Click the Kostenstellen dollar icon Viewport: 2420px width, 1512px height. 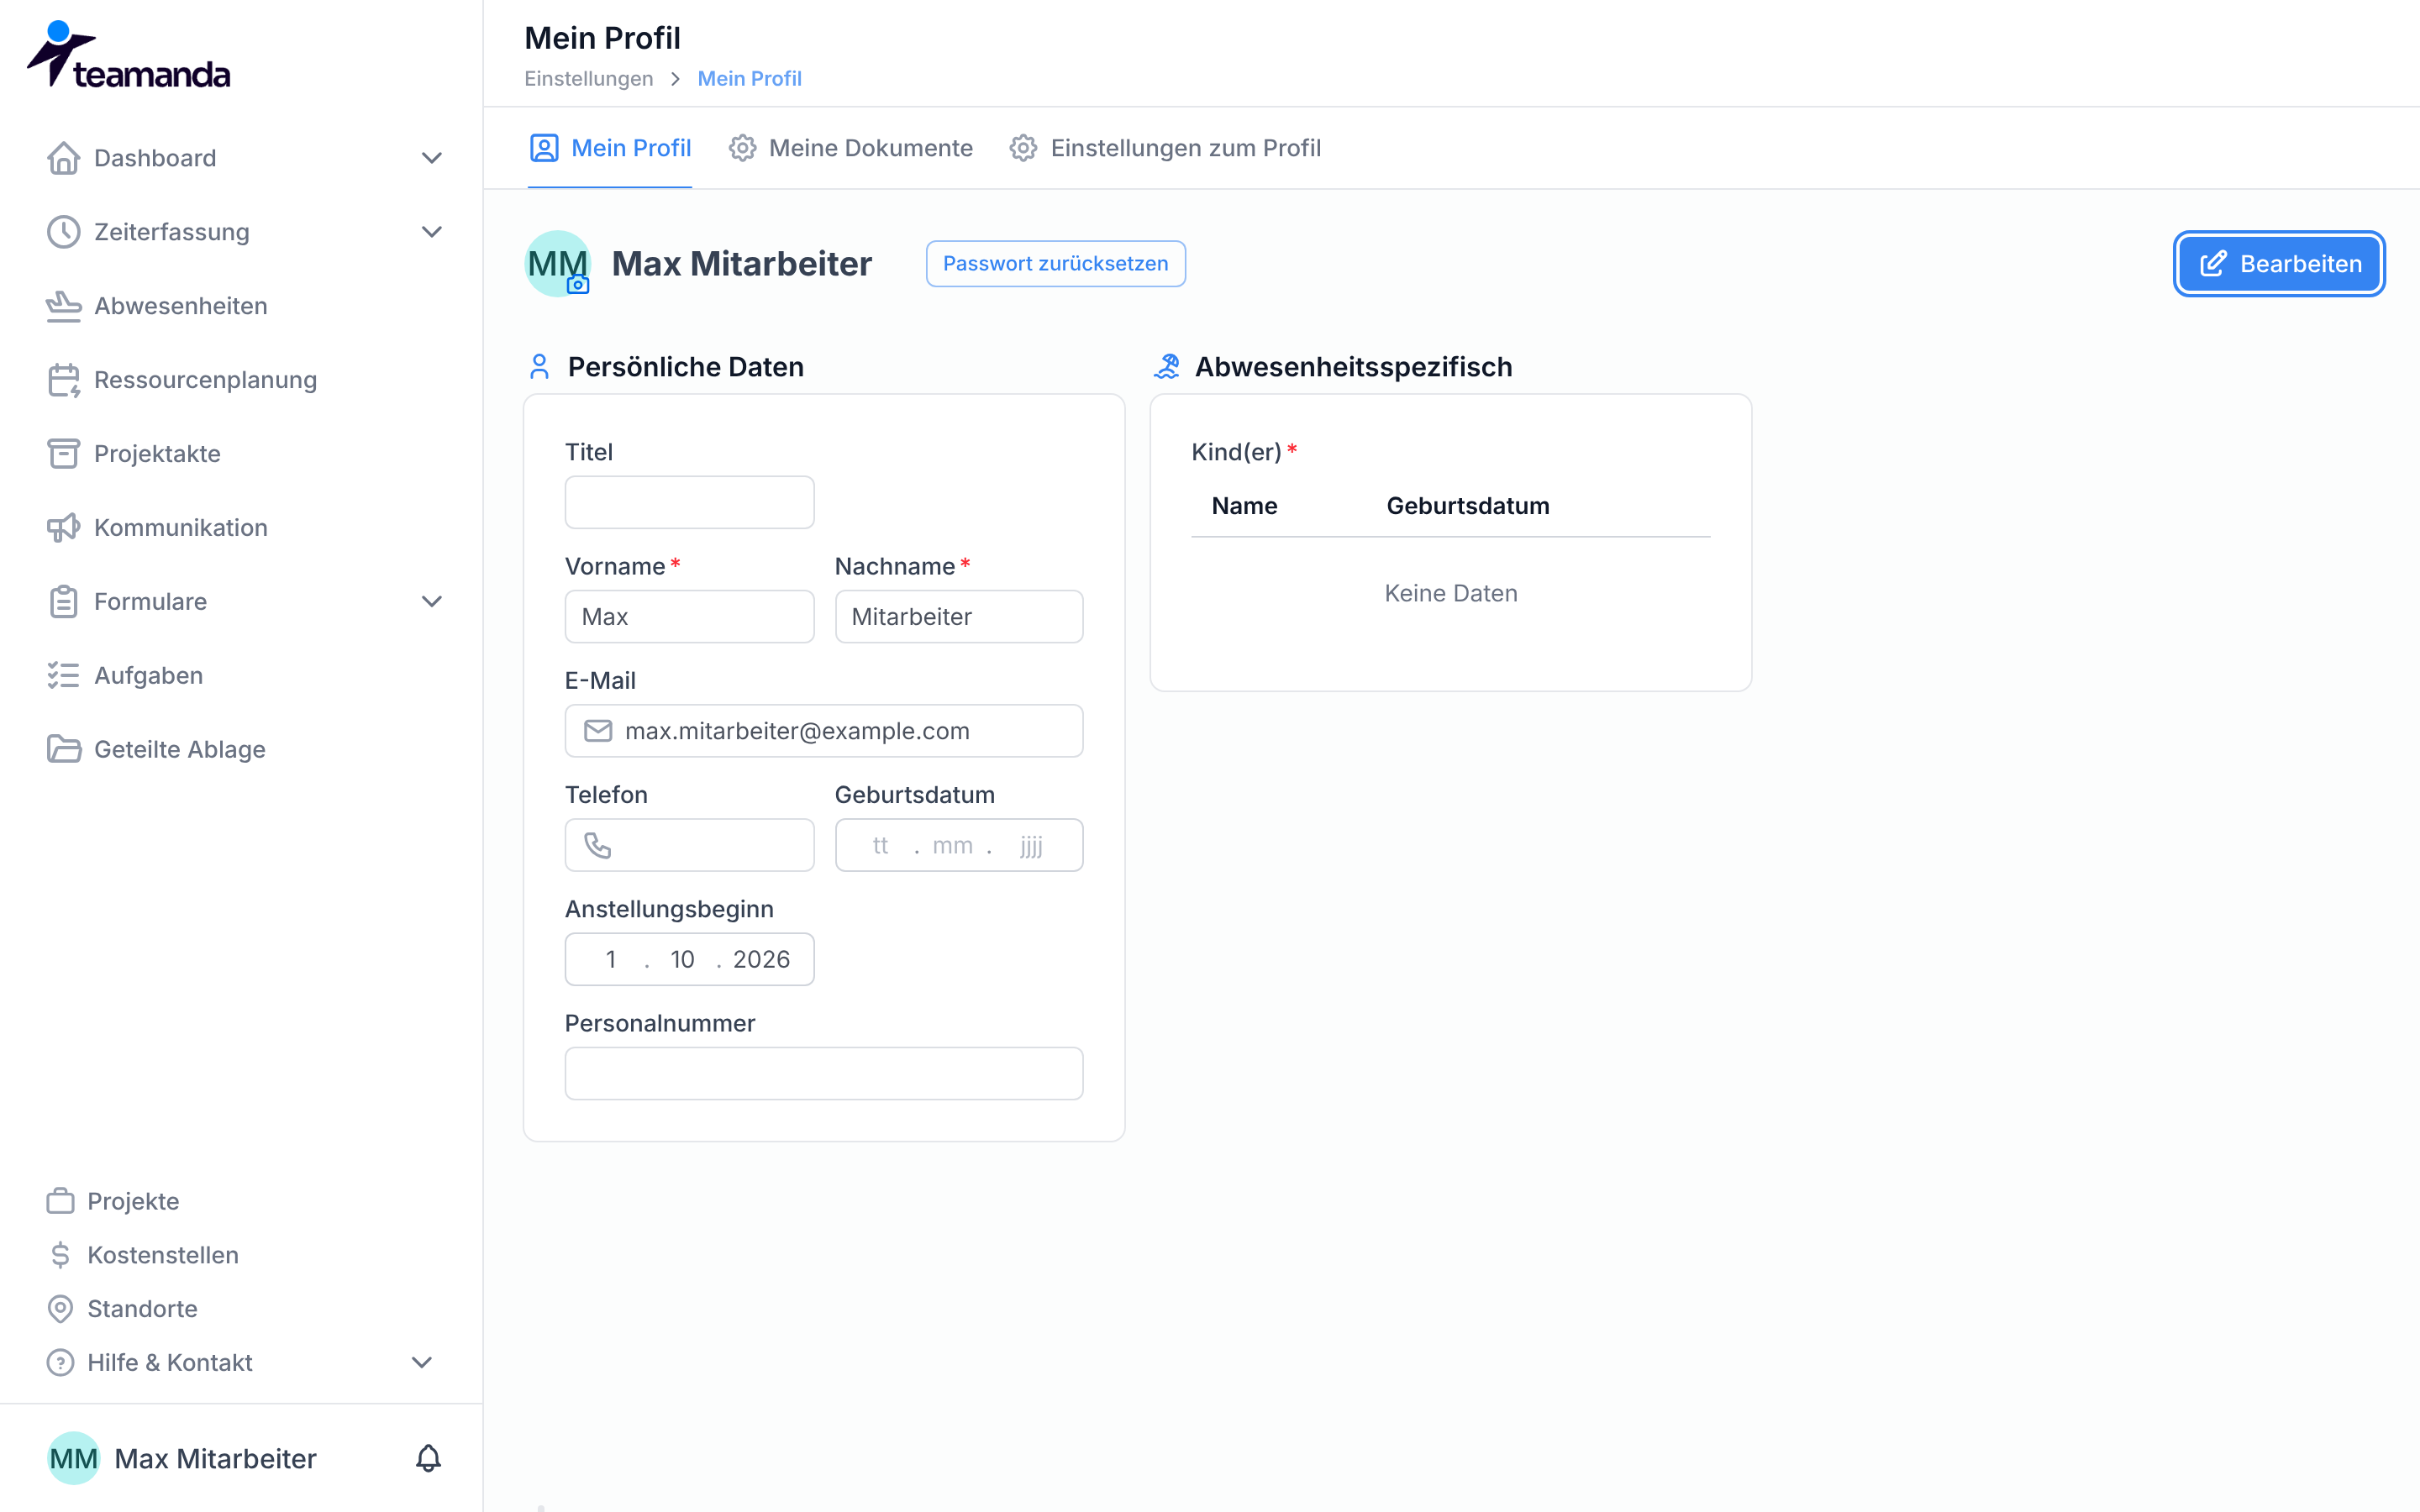coord(60,1255)
